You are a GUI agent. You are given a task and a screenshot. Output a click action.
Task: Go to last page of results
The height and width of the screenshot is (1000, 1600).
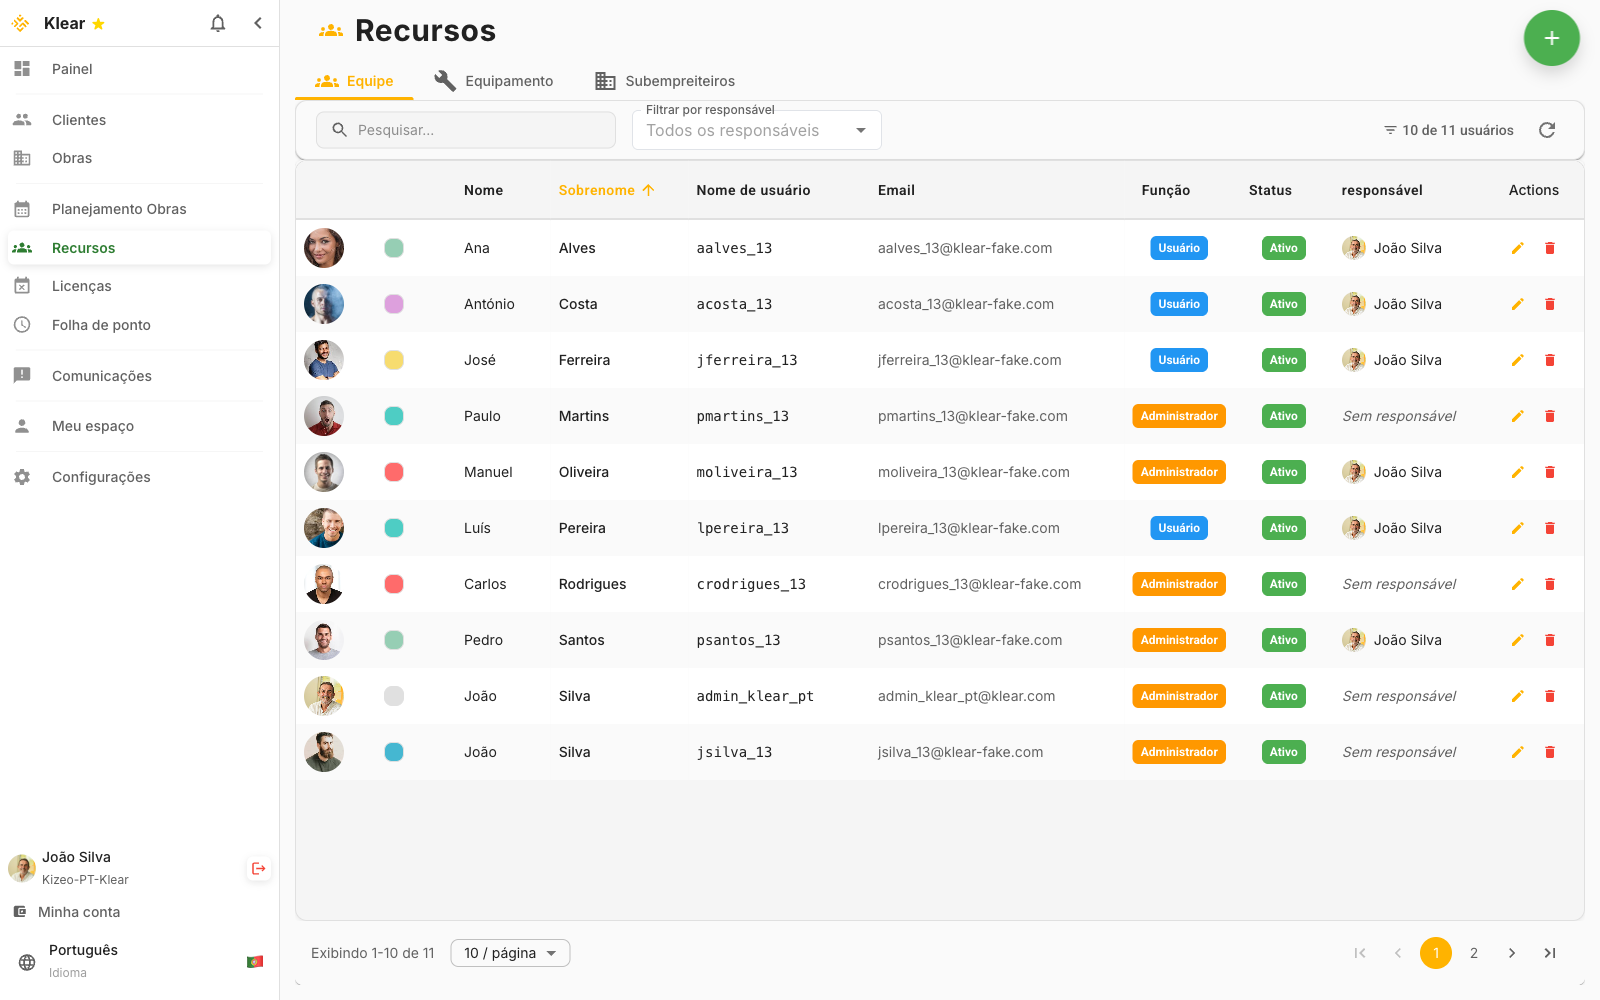point(1550,953)
